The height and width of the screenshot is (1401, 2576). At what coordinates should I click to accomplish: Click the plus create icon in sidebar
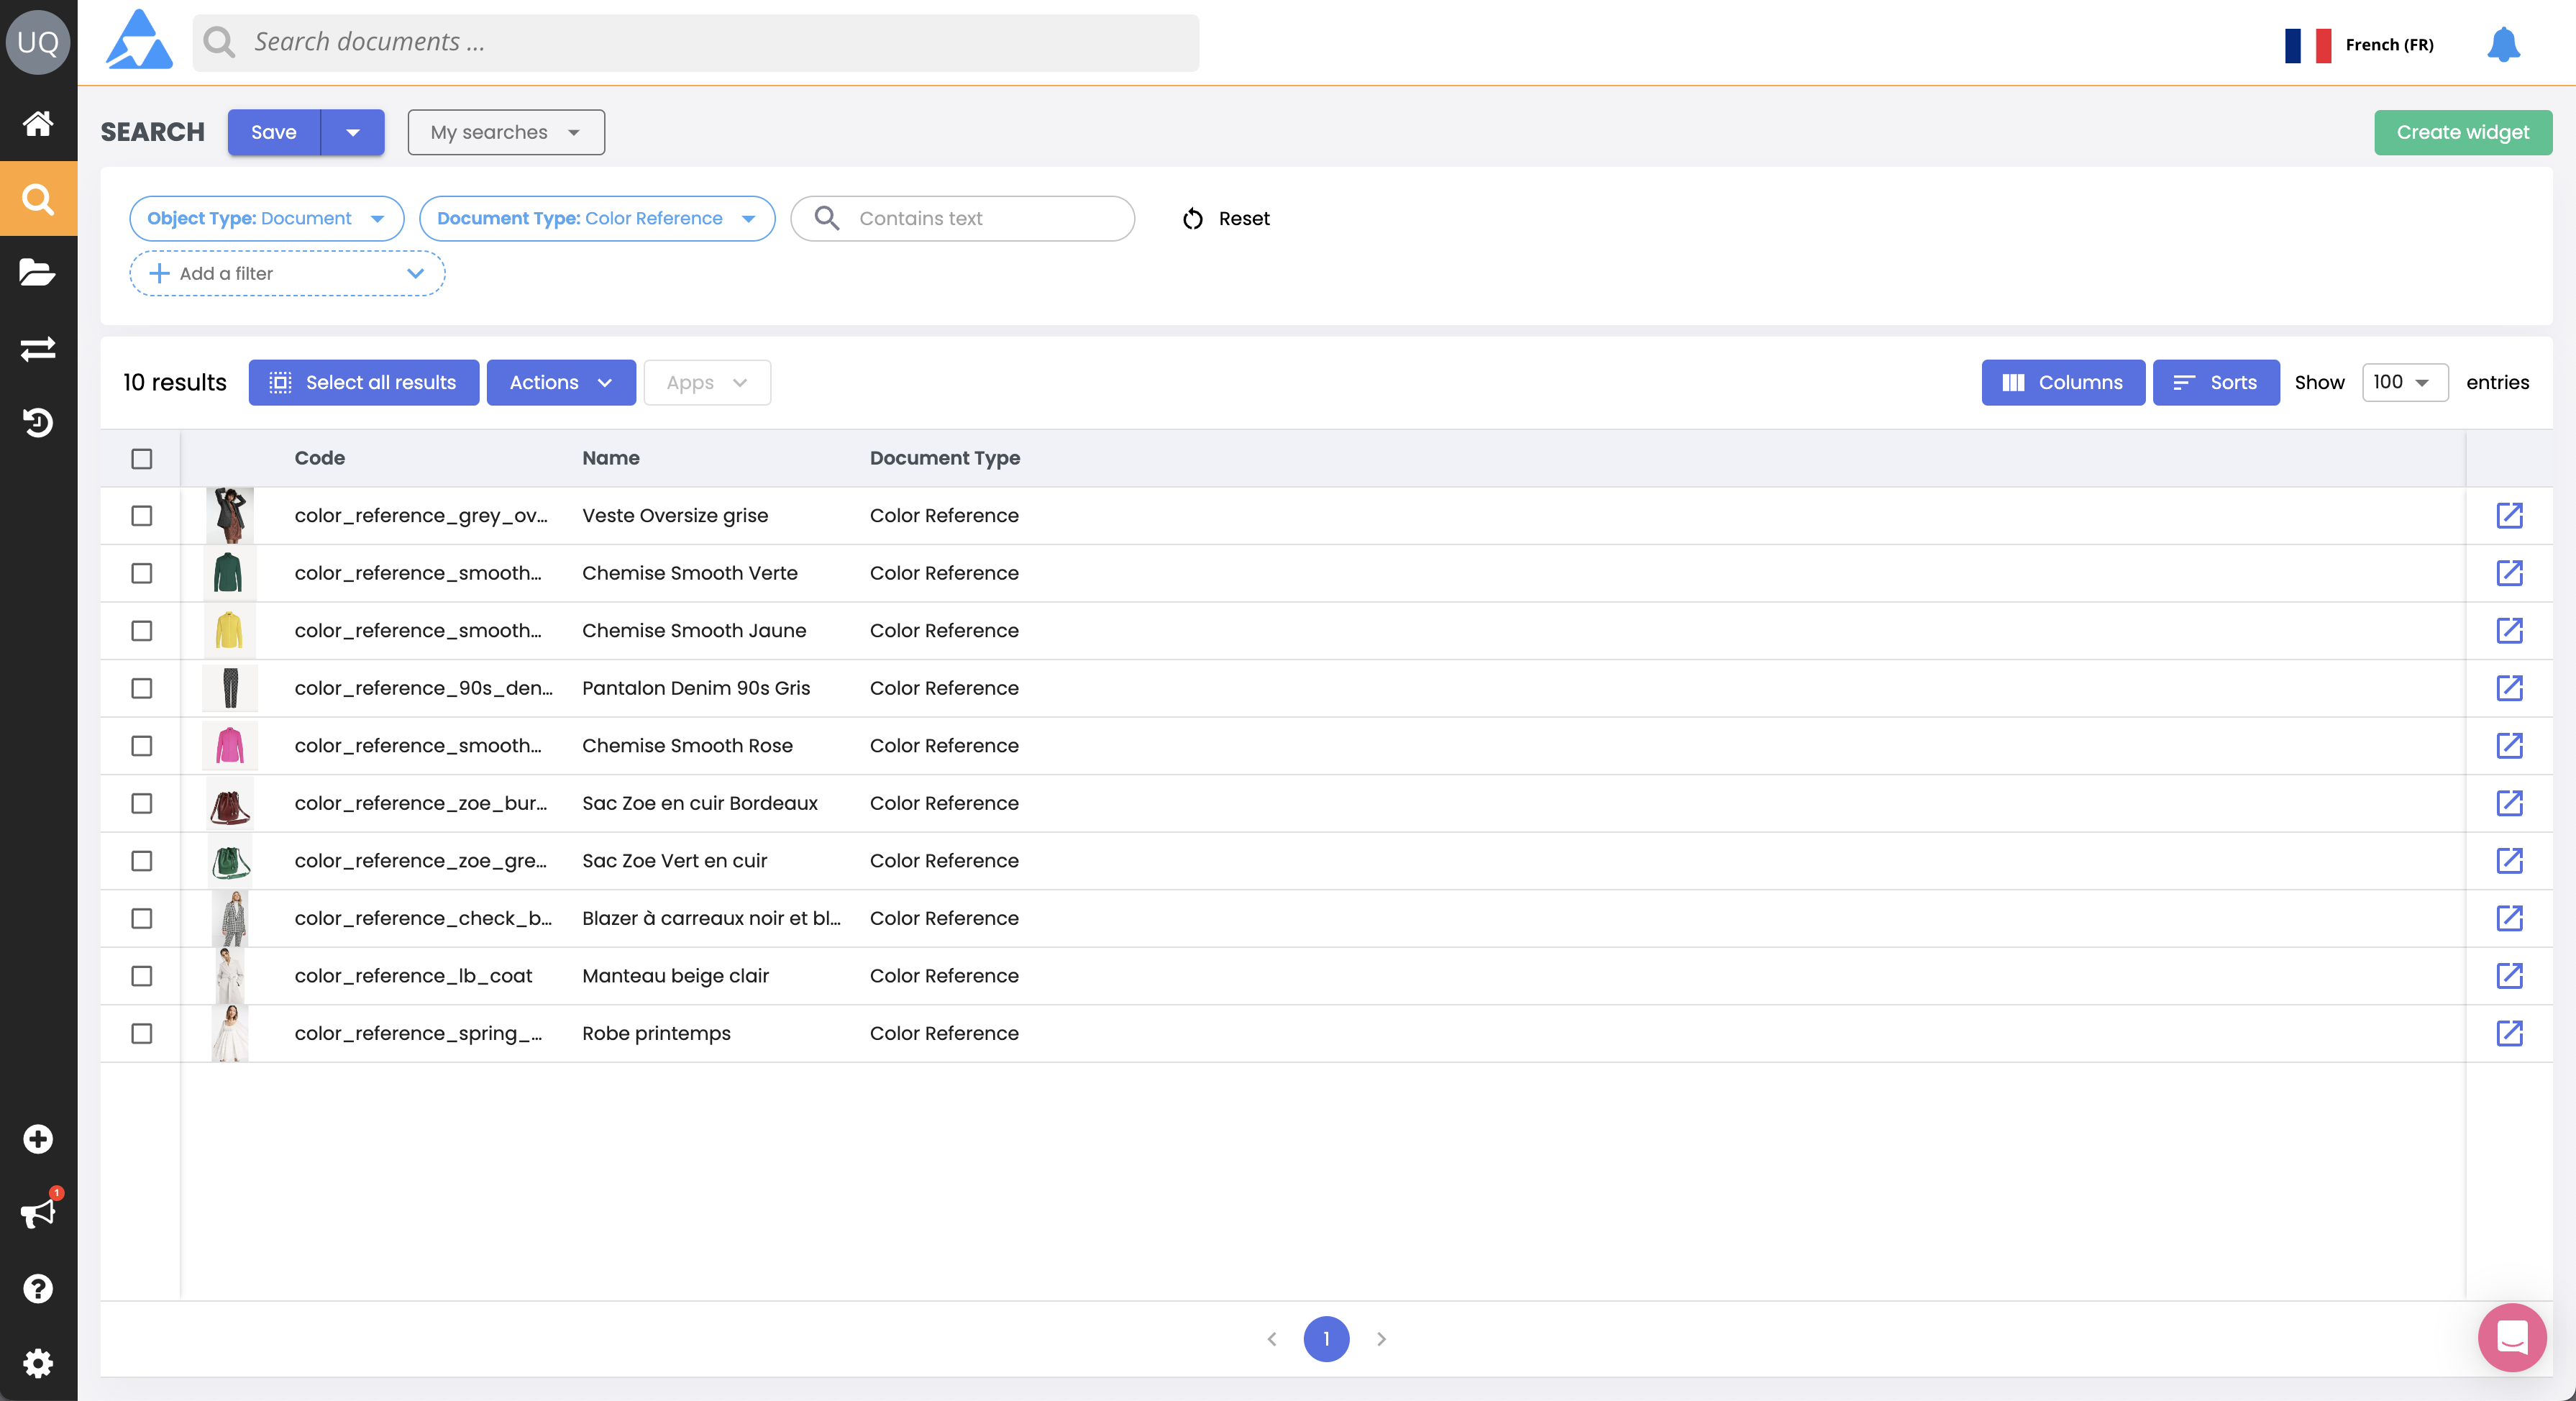[x=38, y=1139]
